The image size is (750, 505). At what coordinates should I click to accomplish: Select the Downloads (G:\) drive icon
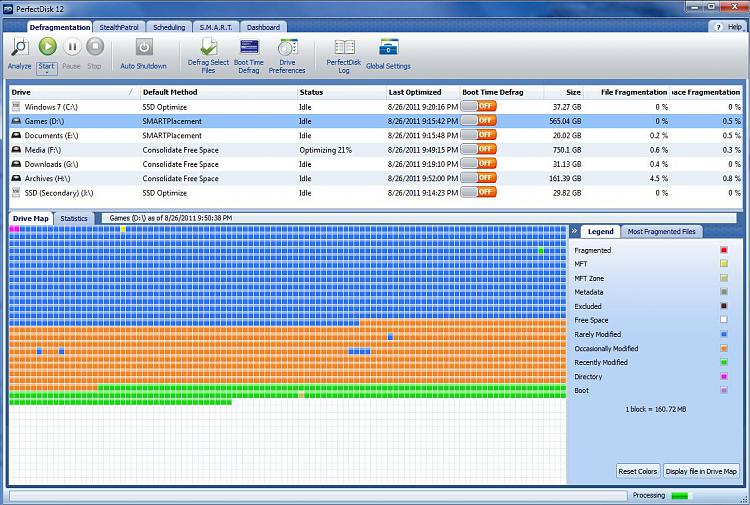coord(16,164)
